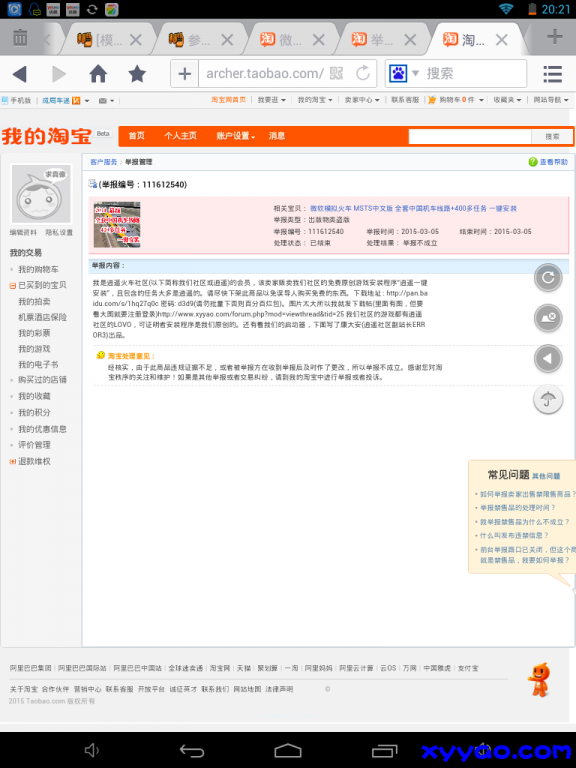Expand 我的淘宝 top bar dropdown
576x768 pixels.
[315, 100]
